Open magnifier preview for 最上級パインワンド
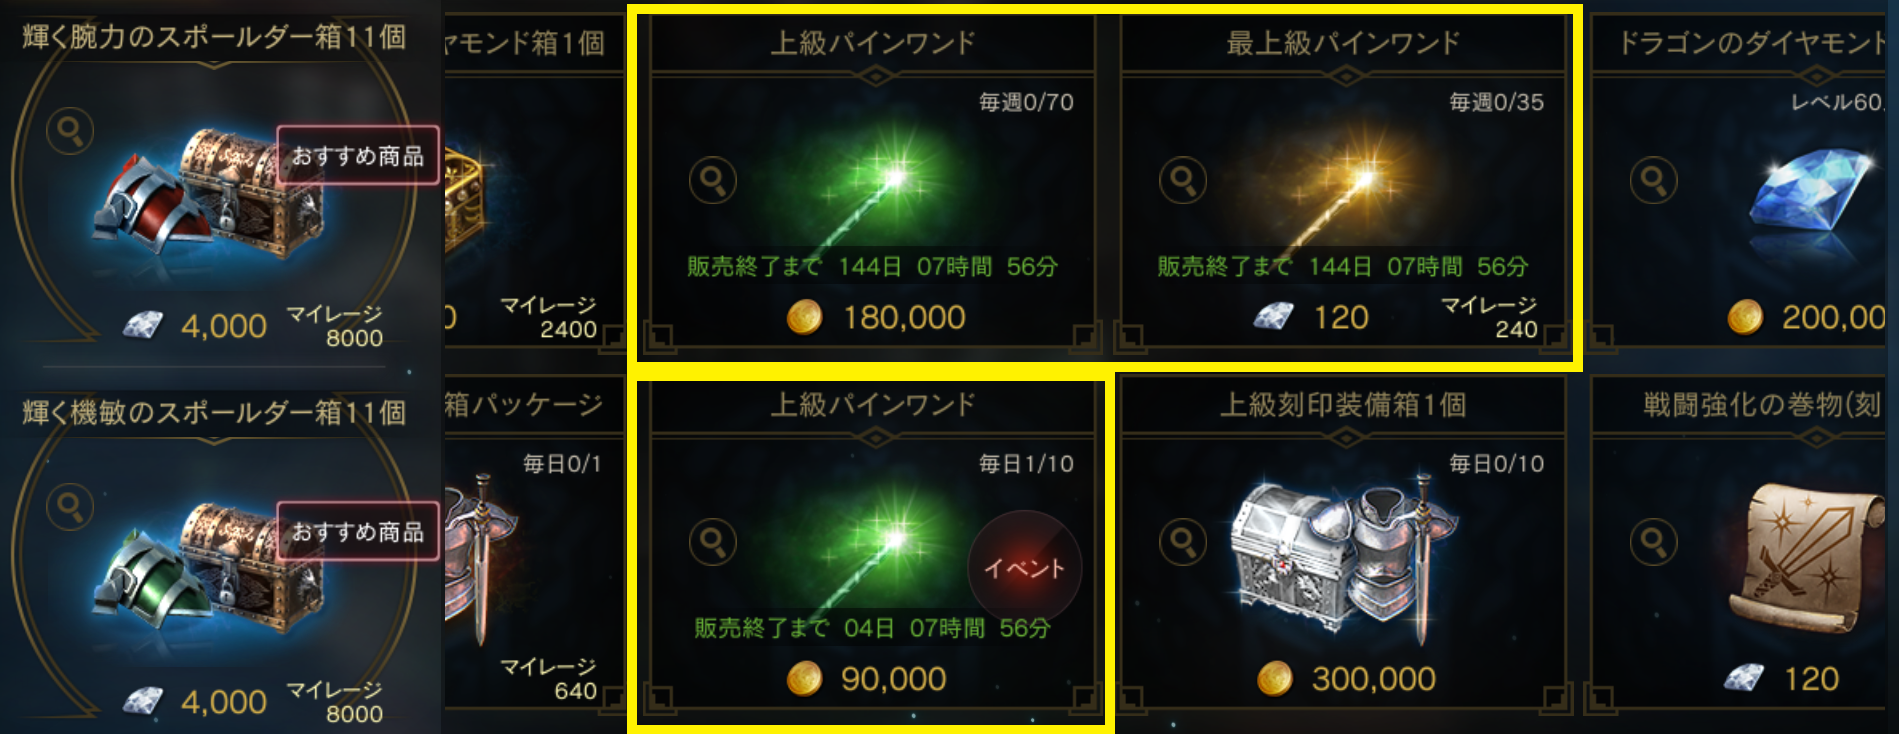Image resolution: width=1899 pixels, height=734 pixels. (1183, 181)
